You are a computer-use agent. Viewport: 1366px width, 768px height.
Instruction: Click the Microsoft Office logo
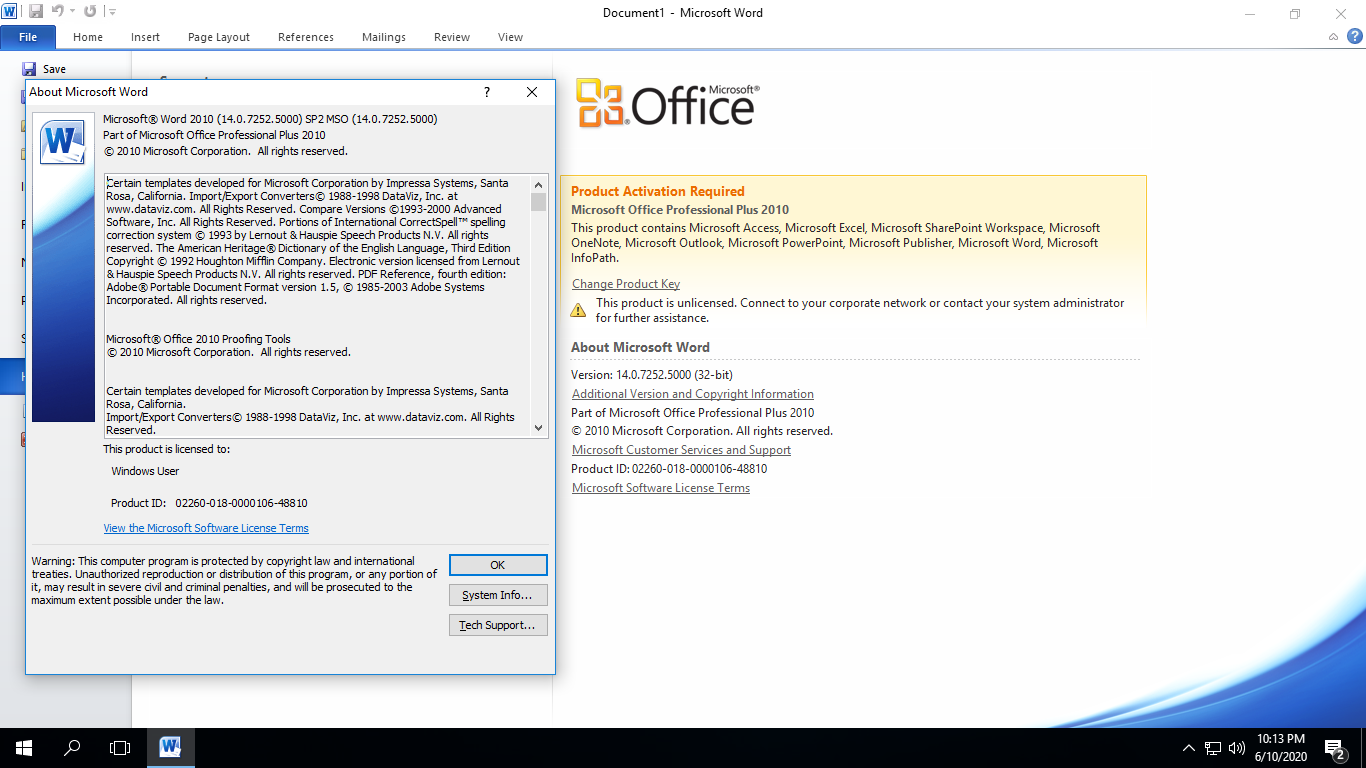(x=668, y=103)
